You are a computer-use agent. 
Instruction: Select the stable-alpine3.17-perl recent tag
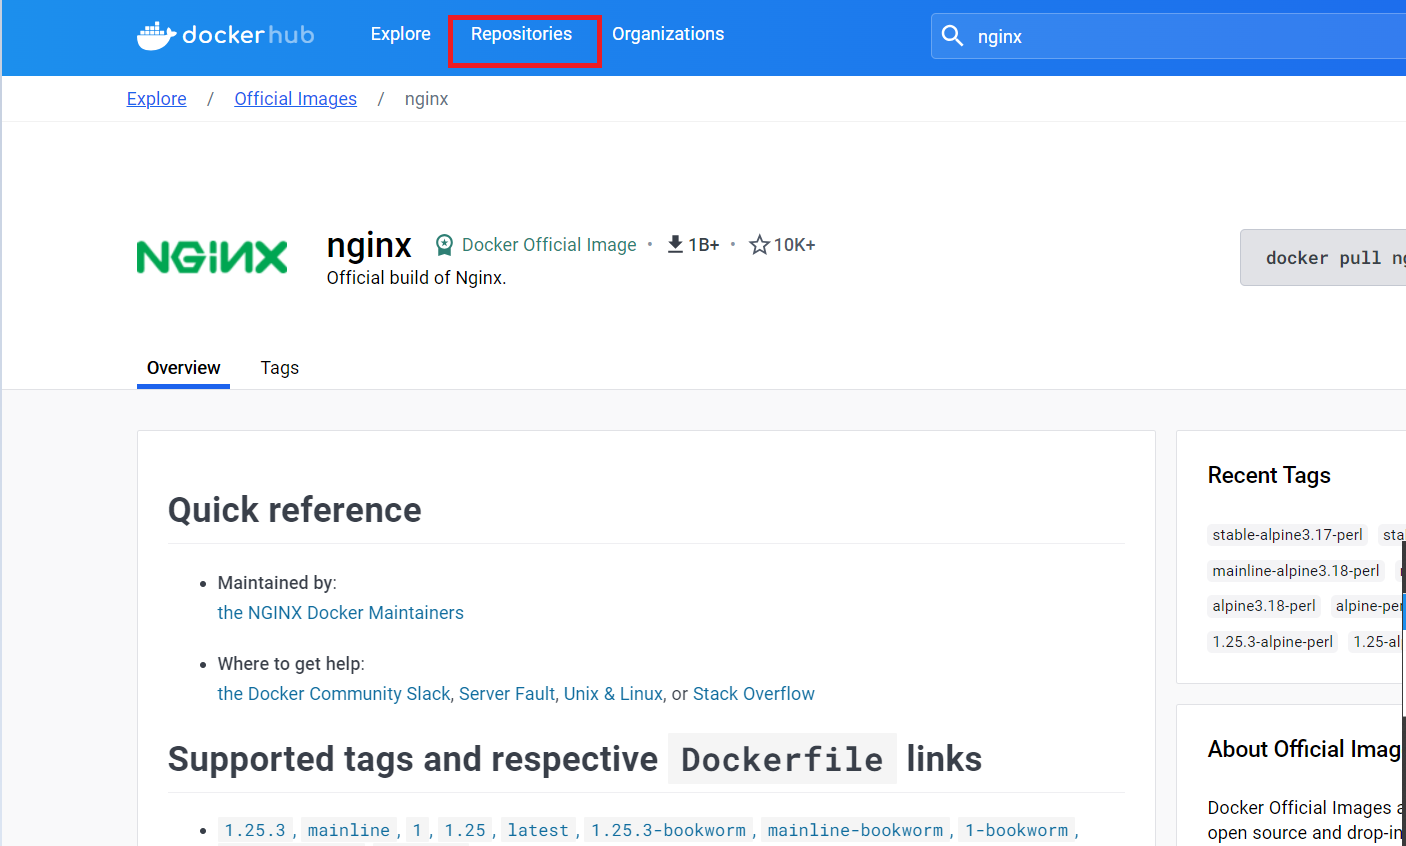[1288, 535]
